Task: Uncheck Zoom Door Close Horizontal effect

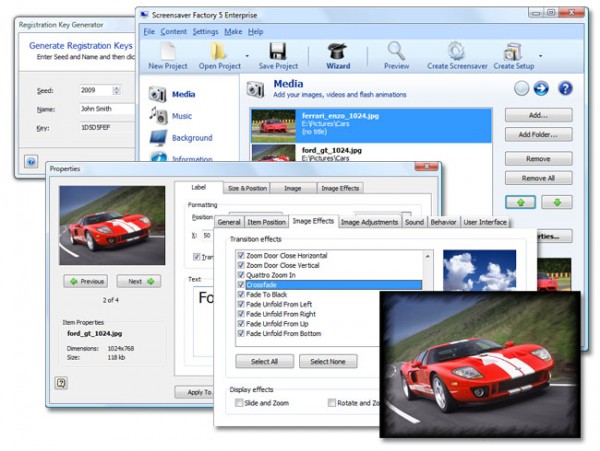Action: pos(240,255)
